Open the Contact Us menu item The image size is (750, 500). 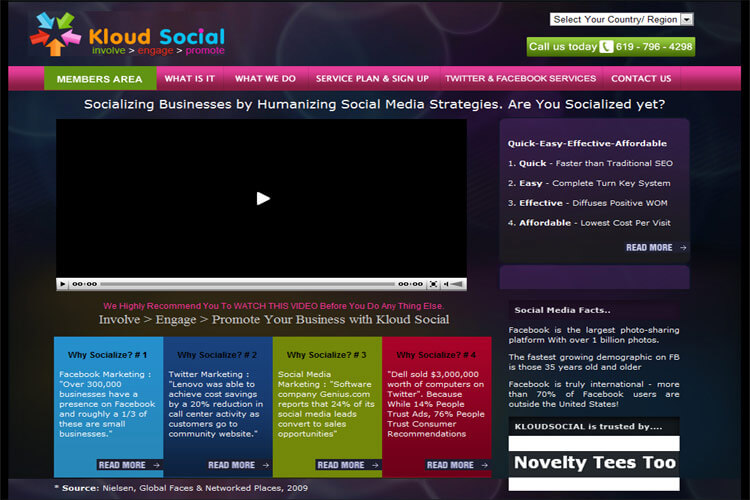click(641, 78)
